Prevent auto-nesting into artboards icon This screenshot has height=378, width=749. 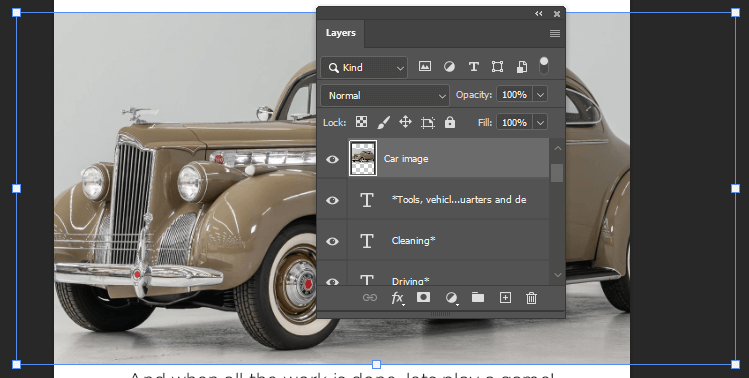pos(428,123)
